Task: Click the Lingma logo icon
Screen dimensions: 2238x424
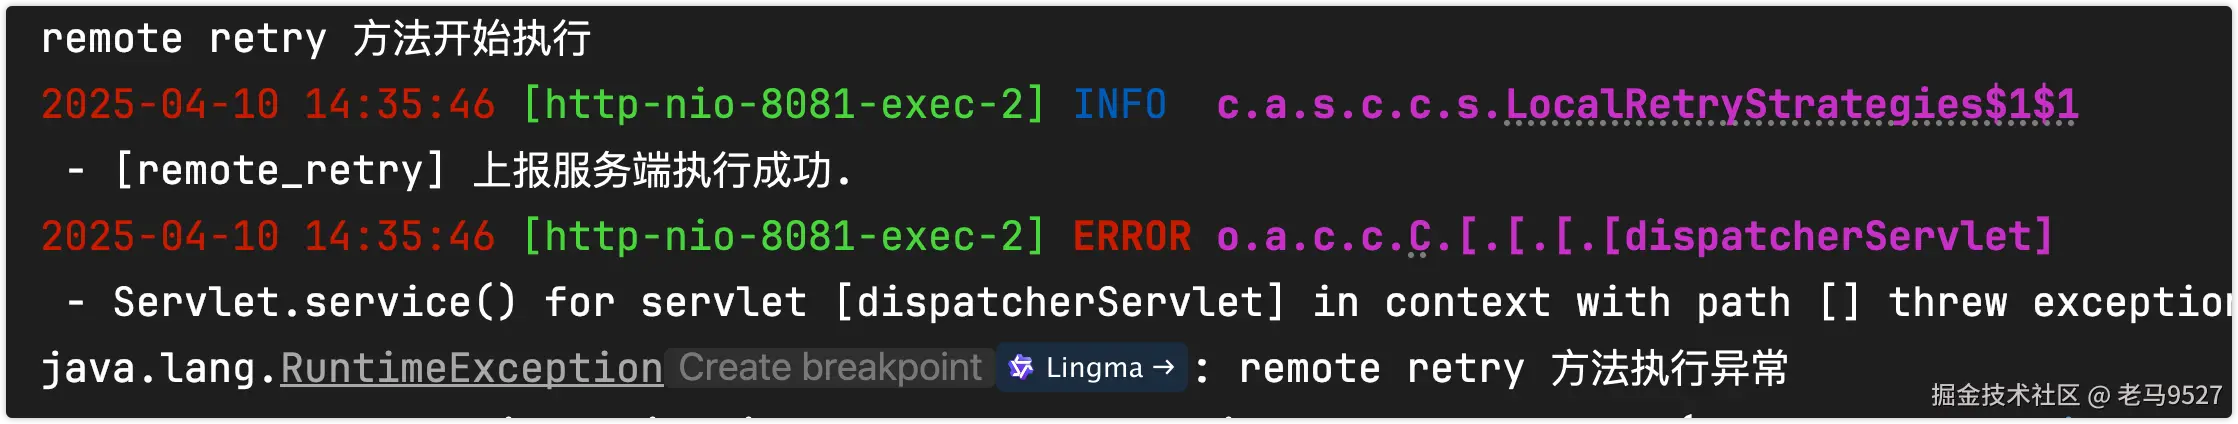Action: pos(1021,368)
